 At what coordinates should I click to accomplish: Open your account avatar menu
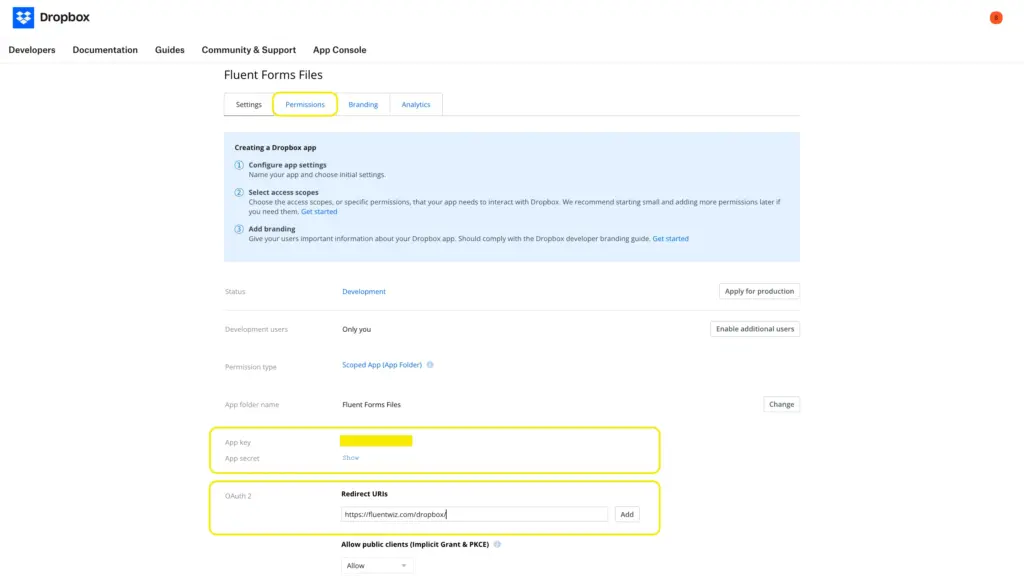pos(995,17)
